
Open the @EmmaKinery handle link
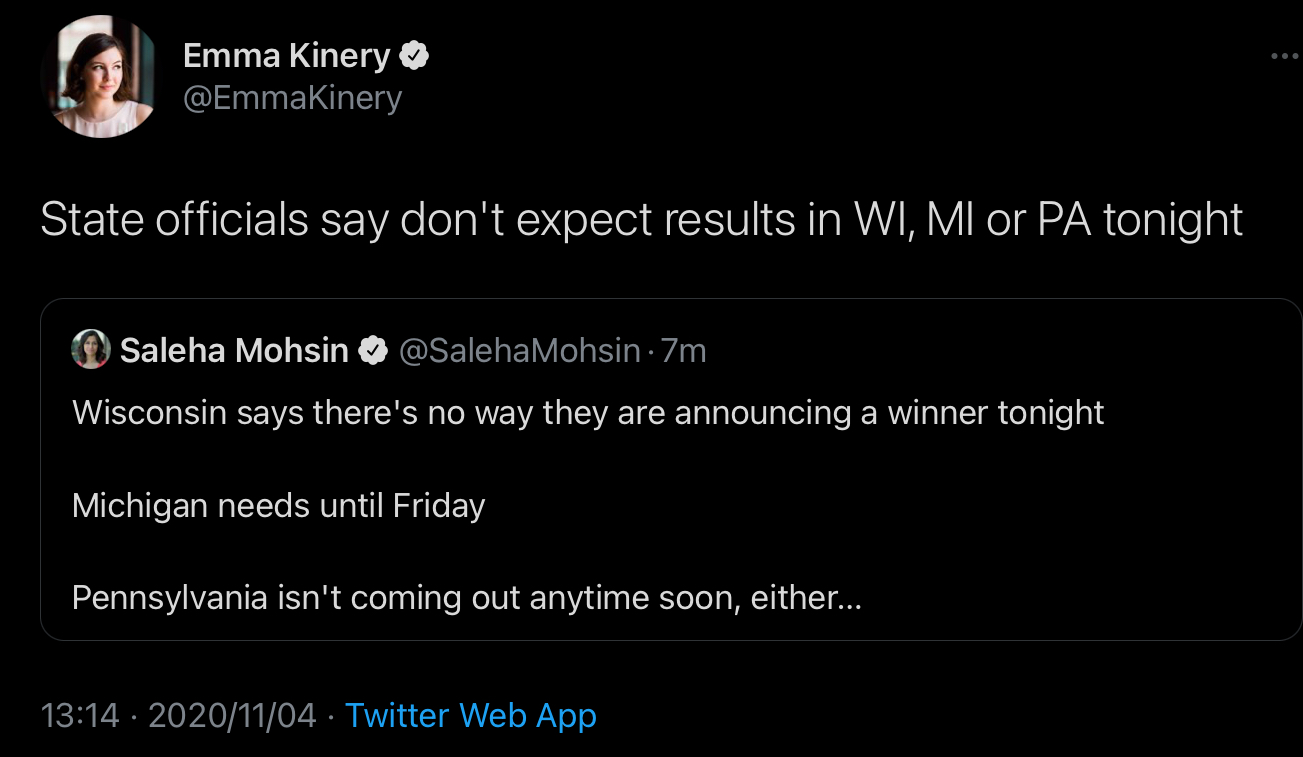tap(292, 98)
